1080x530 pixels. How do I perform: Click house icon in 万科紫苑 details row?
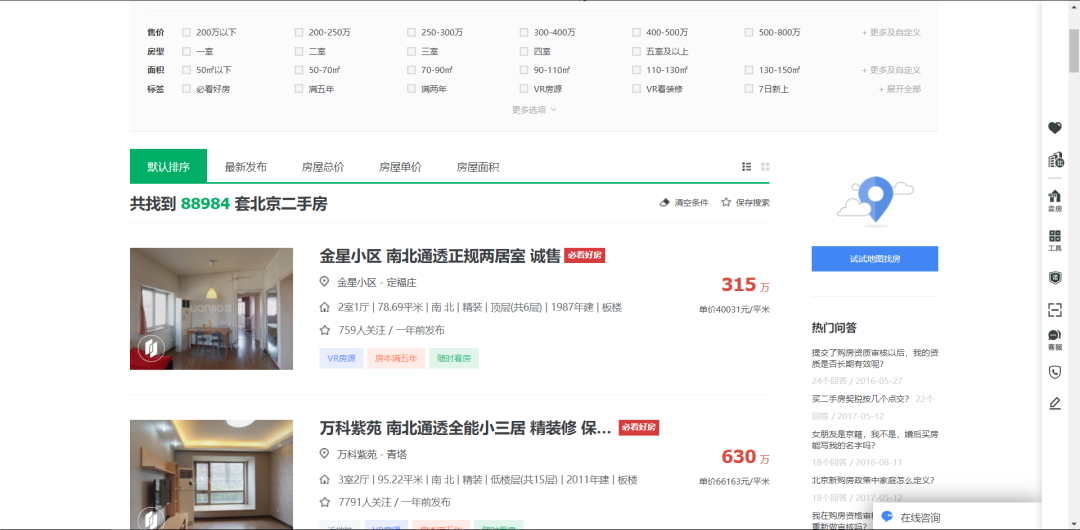click(x=324, y=480)
